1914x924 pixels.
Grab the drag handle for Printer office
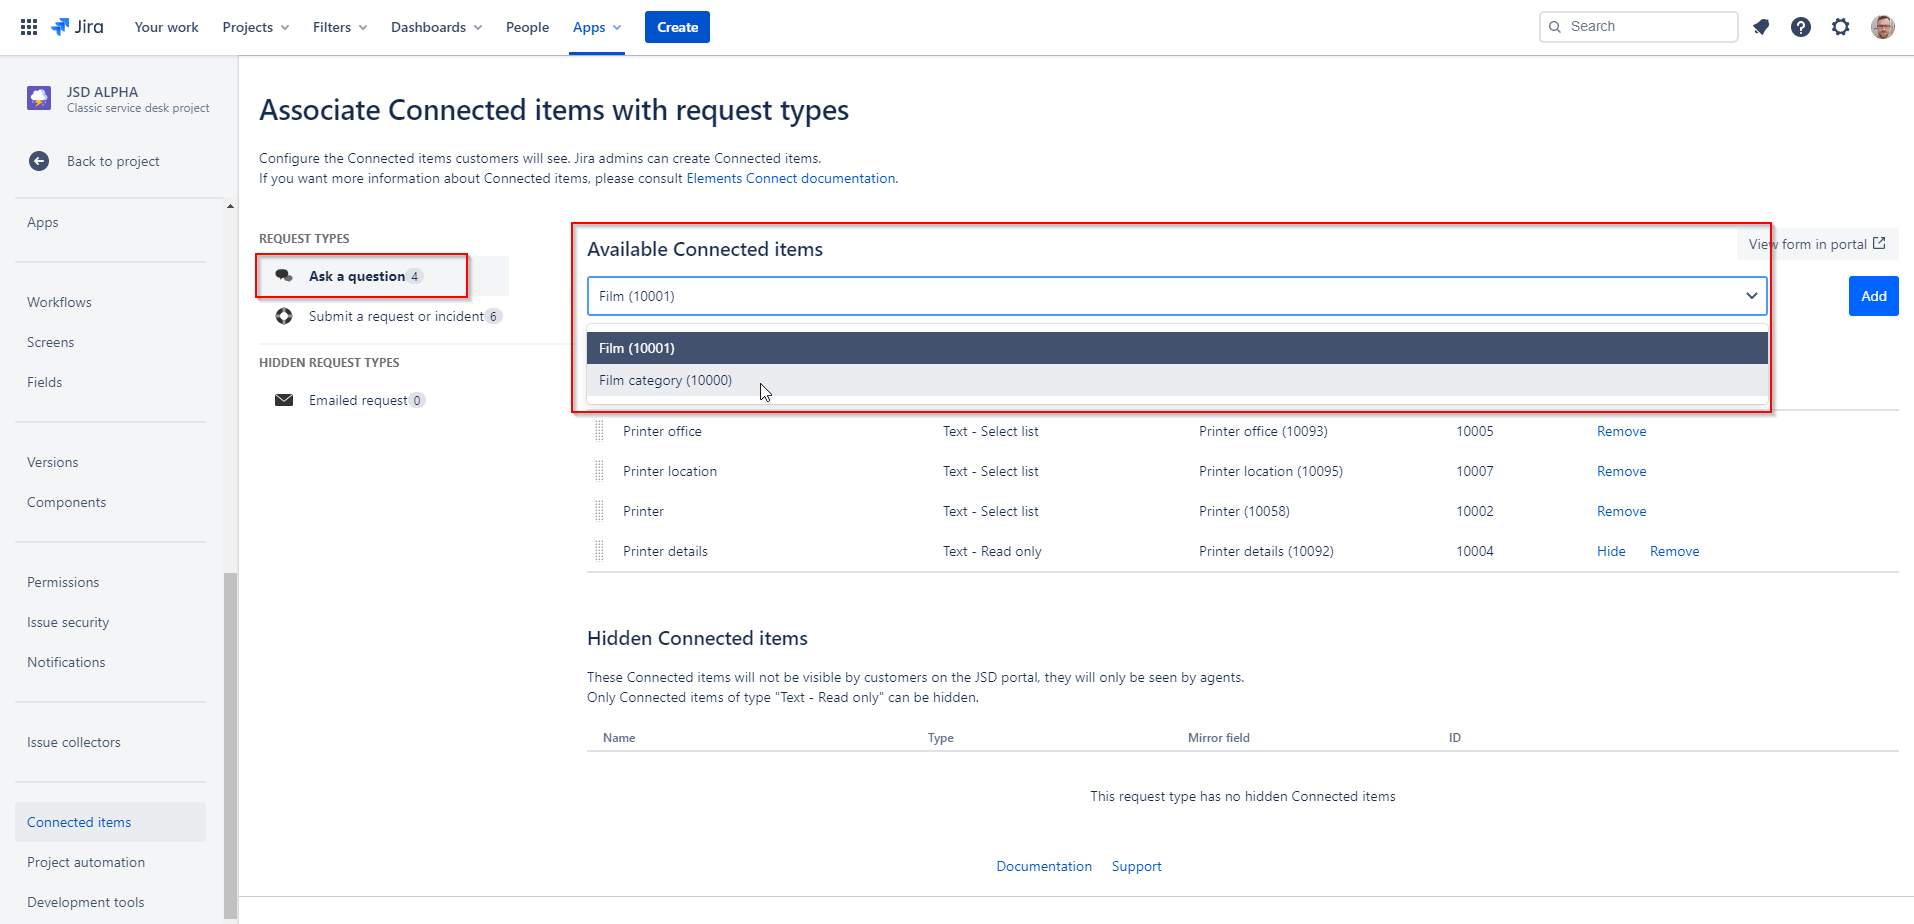(x=599, y=431)
